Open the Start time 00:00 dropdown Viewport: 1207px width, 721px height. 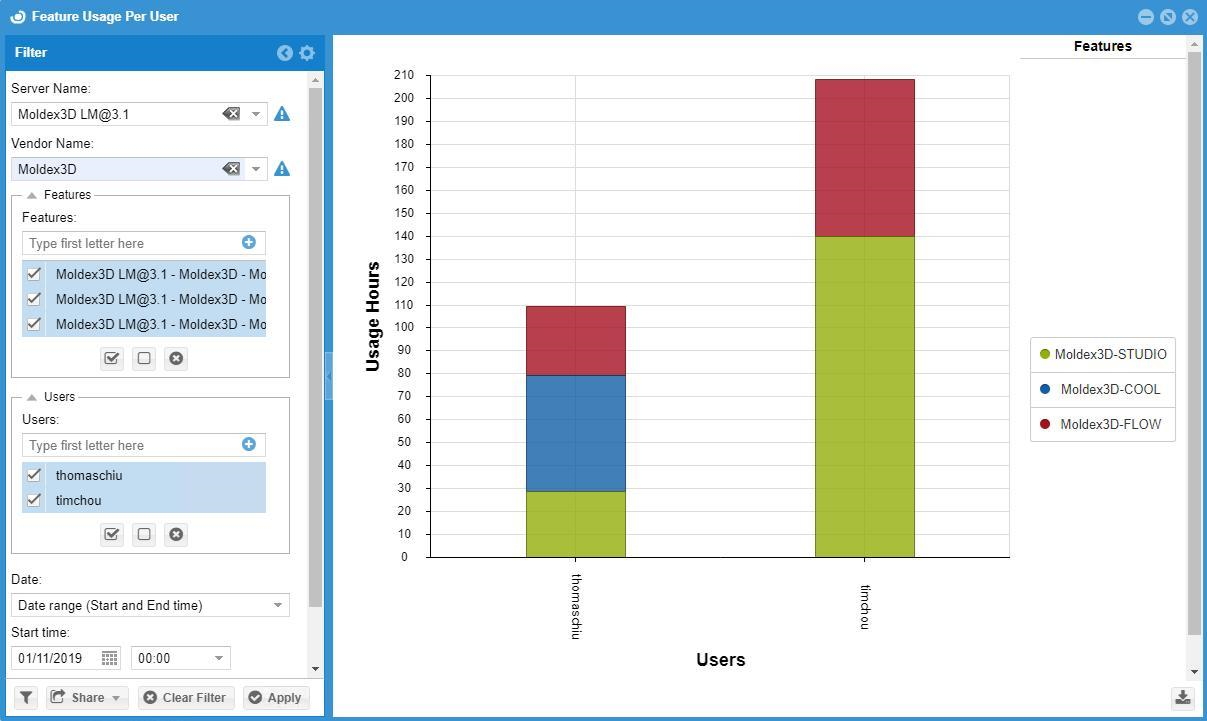[219, 658]
